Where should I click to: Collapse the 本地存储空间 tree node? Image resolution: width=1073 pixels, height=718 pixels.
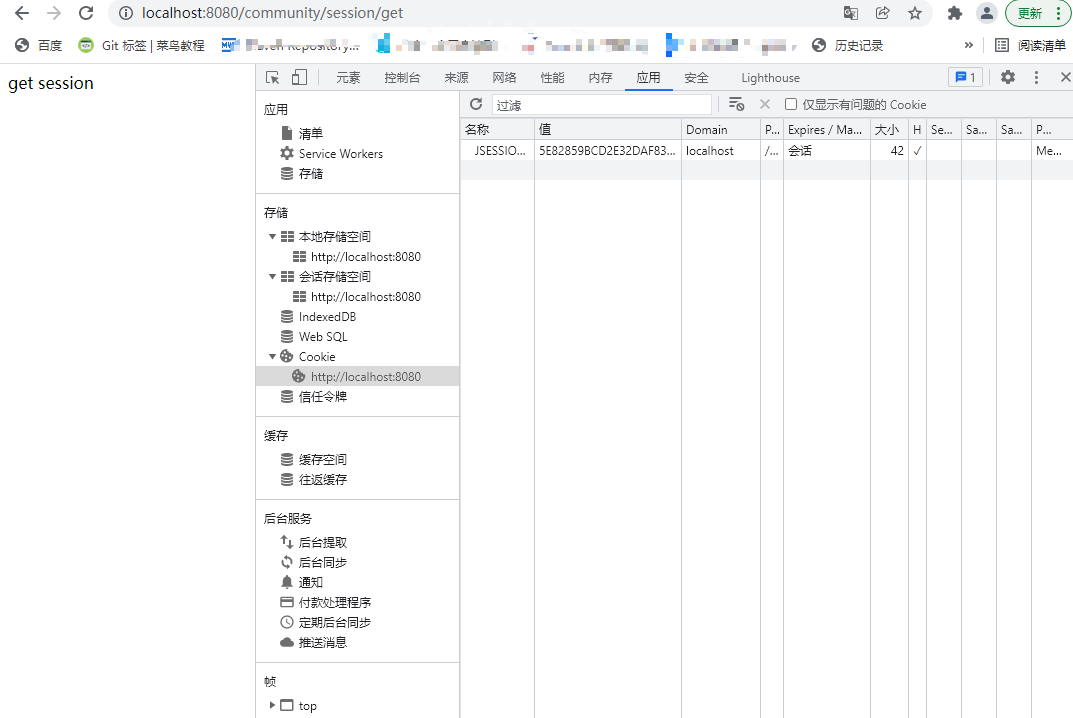coord(272,236)
